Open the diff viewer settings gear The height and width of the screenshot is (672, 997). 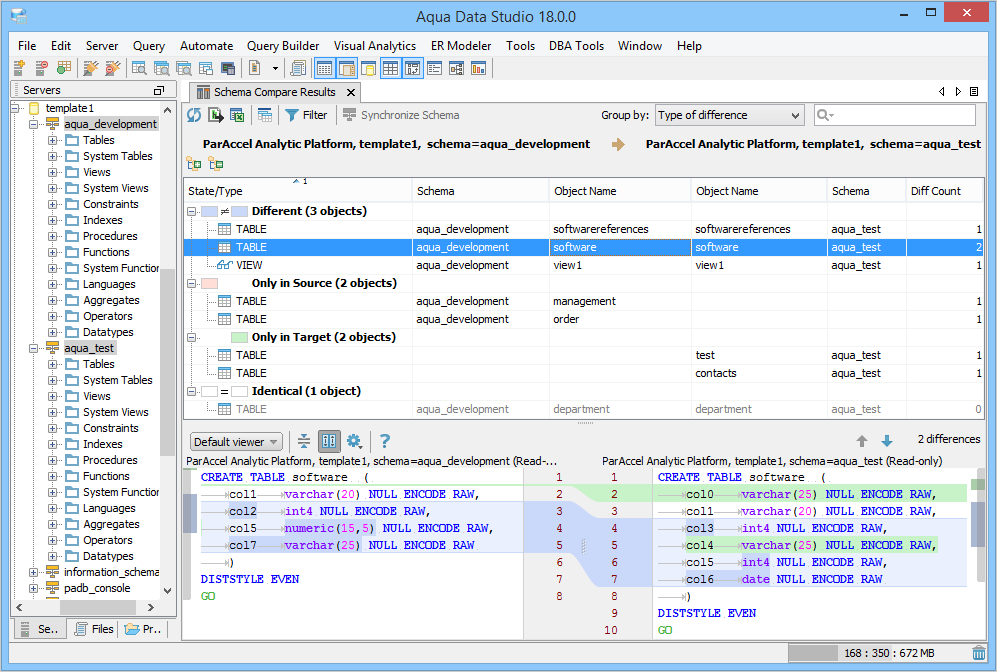354,441
